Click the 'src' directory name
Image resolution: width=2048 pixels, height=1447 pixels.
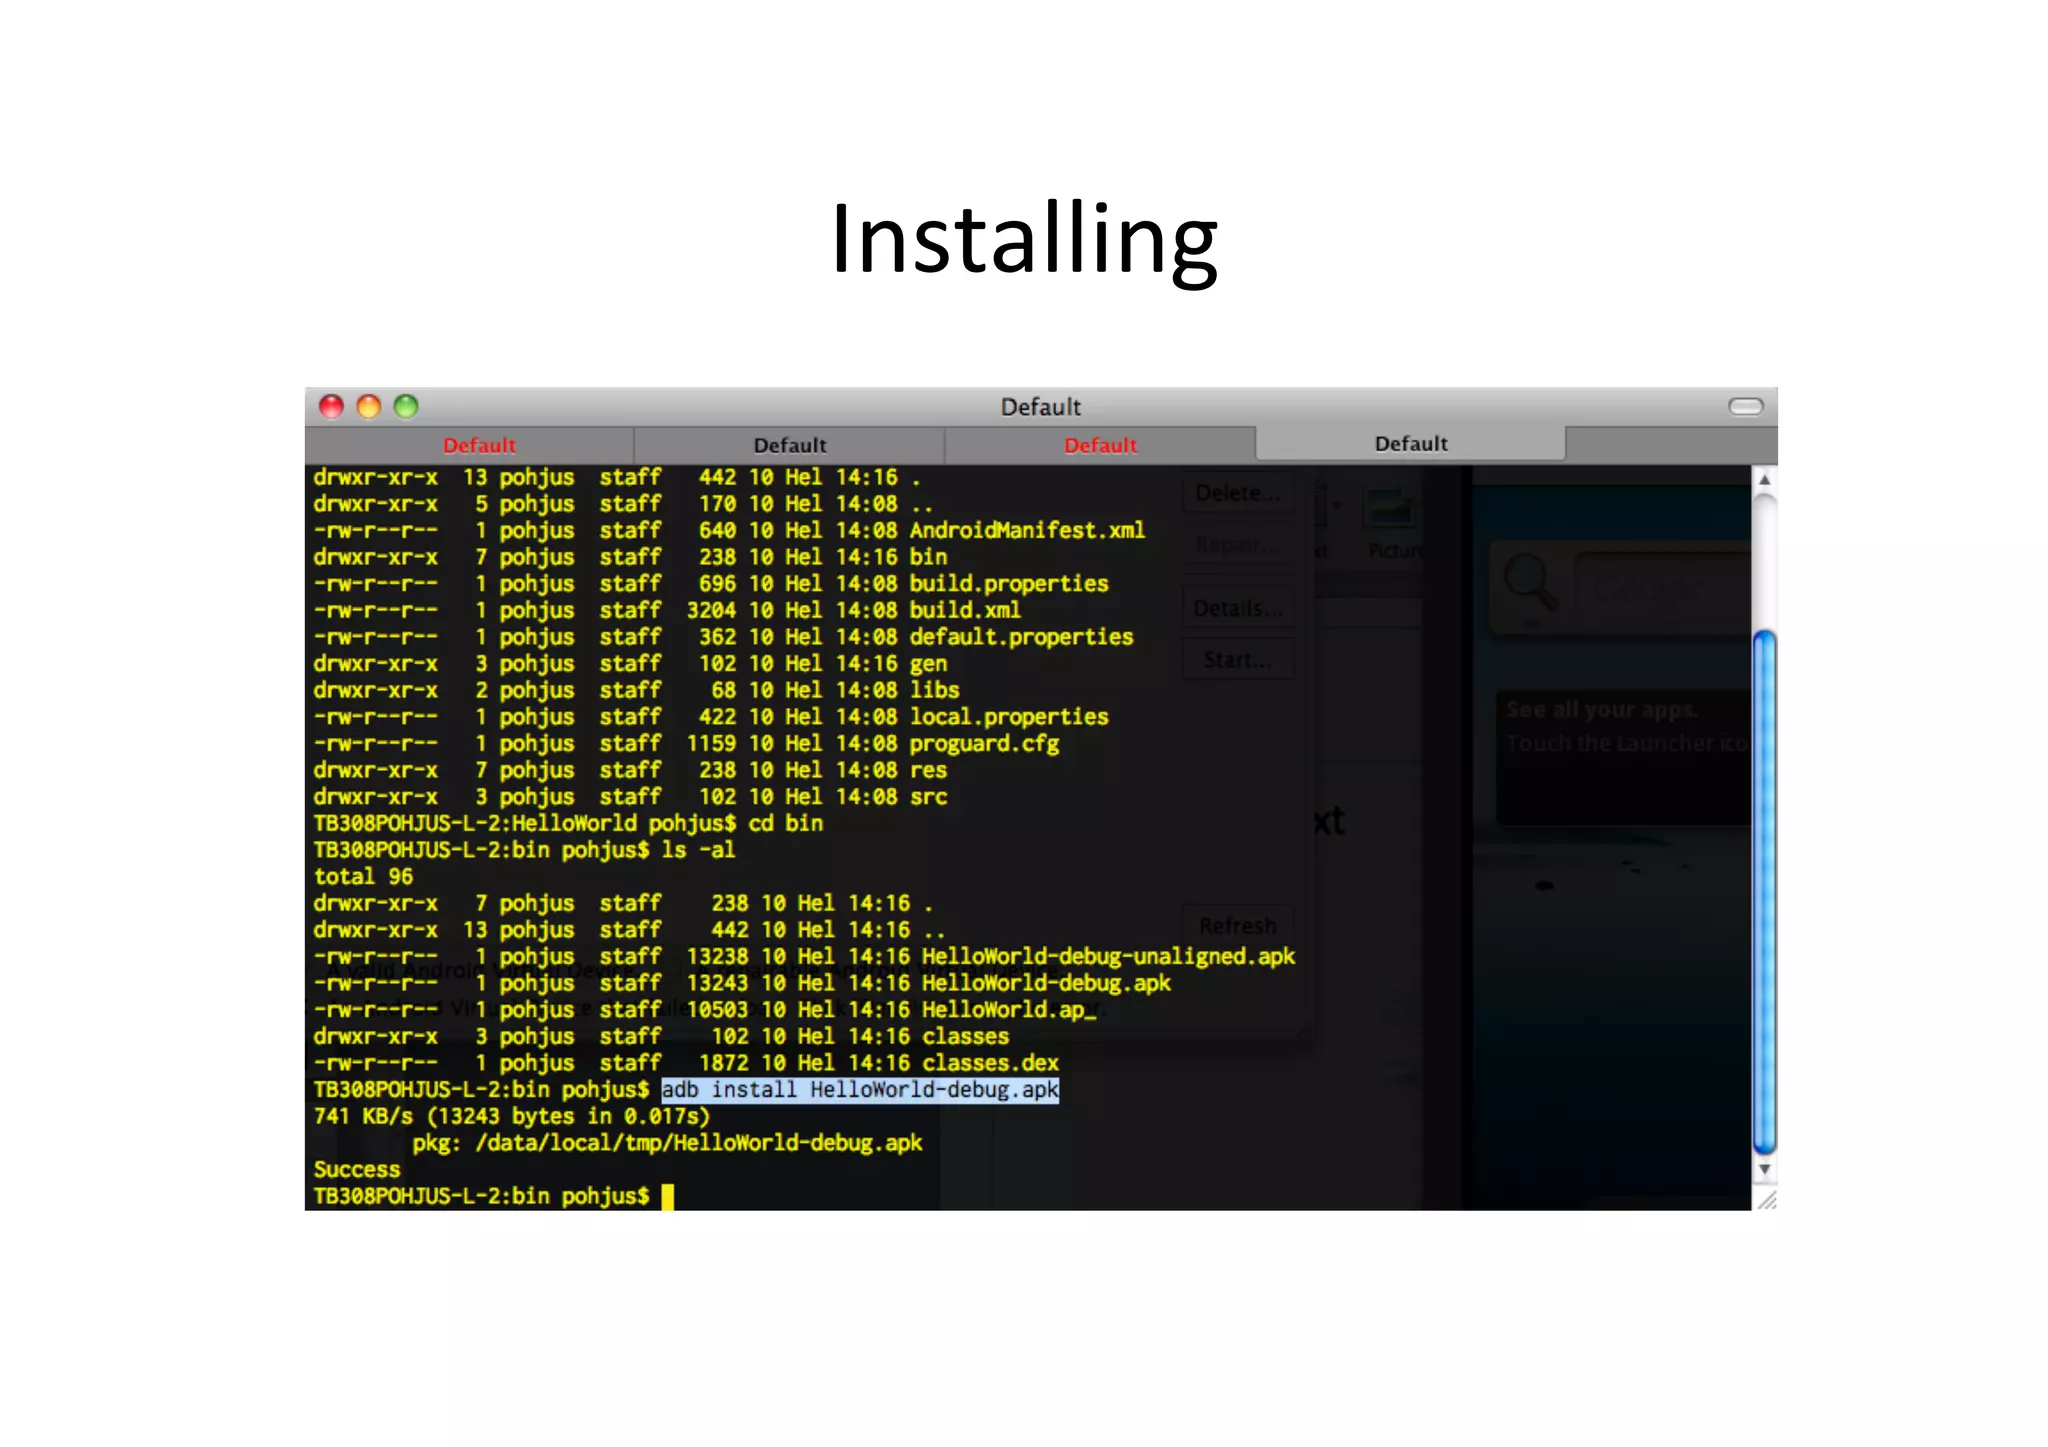pyautogui.click(x=928, y=797)
